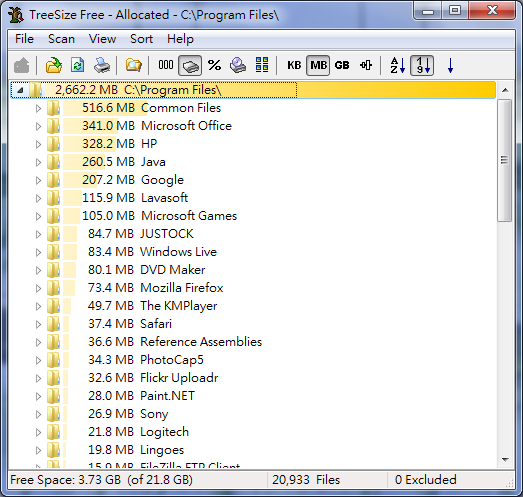This screenshot has width=523, height=497.
Task: Collapse the C:\Program Files\ root node
Action: 20,90
